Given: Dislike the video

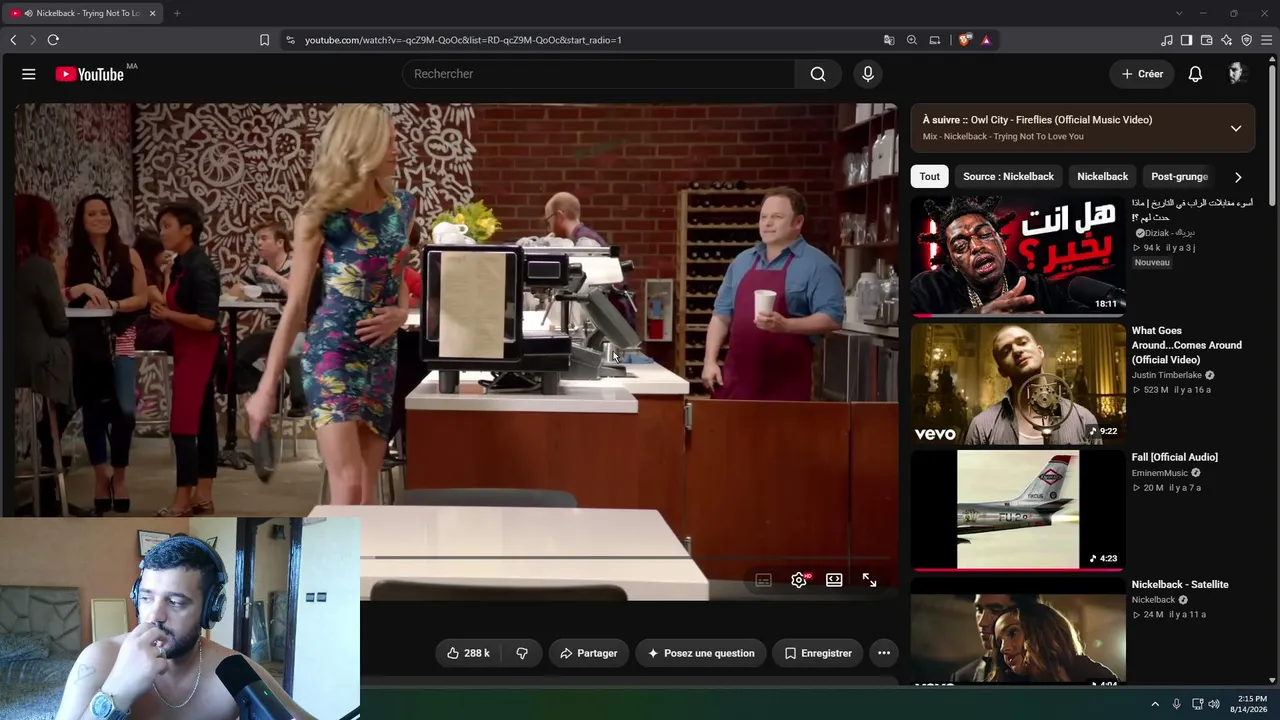Looking at the screenshot, I should point(522,653).
